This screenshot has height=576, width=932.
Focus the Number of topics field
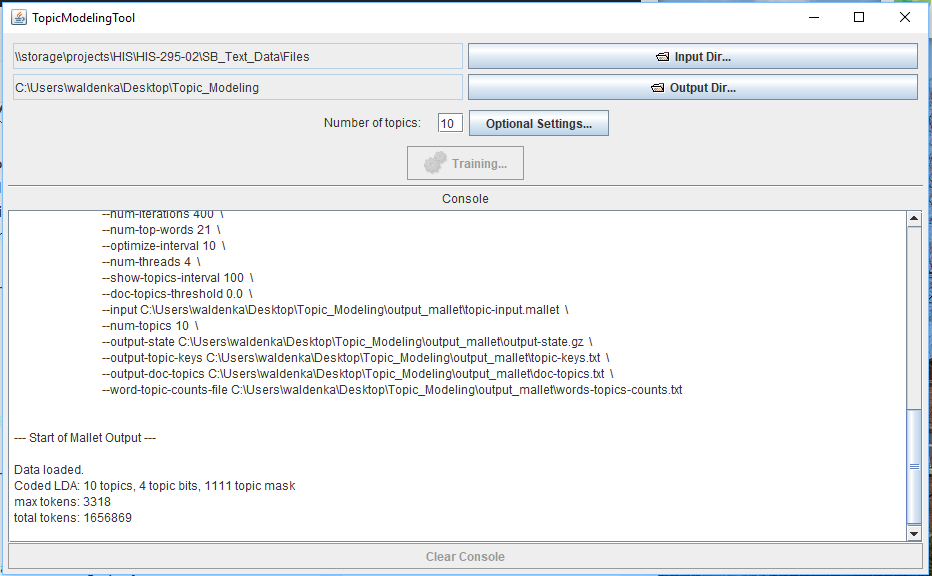[449, 124]
